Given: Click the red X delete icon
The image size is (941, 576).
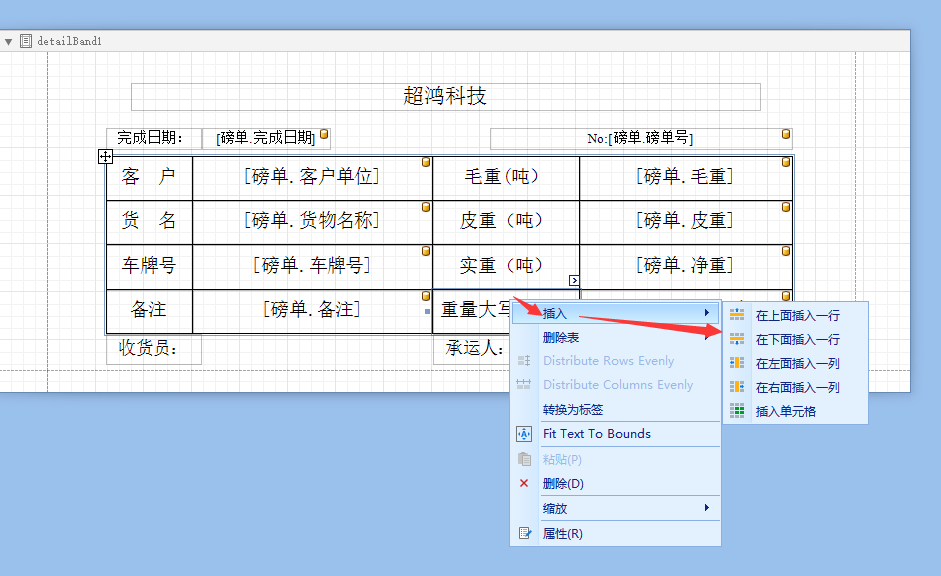Looking at the screenshot, I should 524,483.
